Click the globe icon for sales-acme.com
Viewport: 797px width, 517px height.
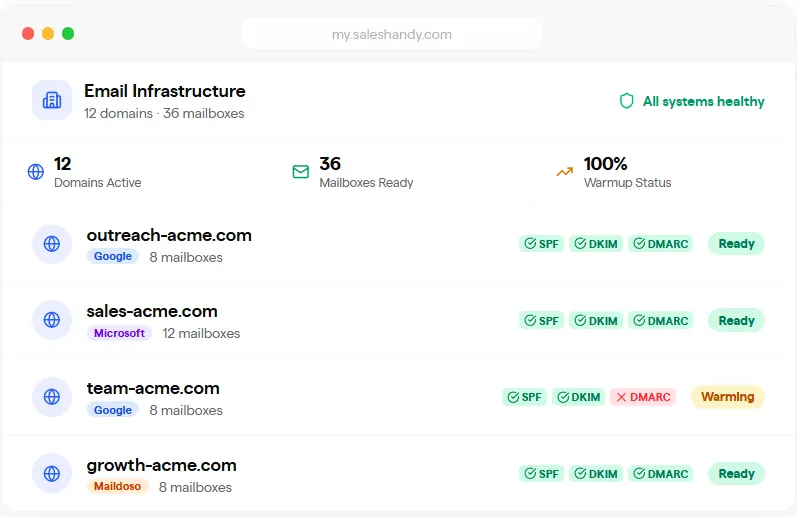(x=52, y=320)
